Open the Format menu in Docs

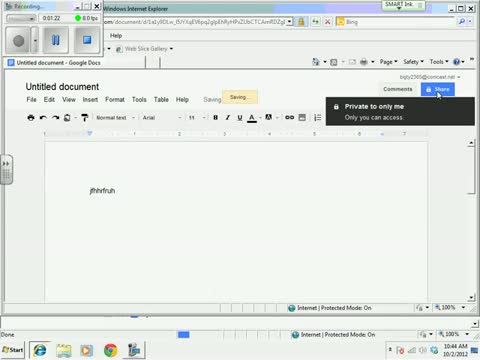pyautogui.click(x=115, y=100)
